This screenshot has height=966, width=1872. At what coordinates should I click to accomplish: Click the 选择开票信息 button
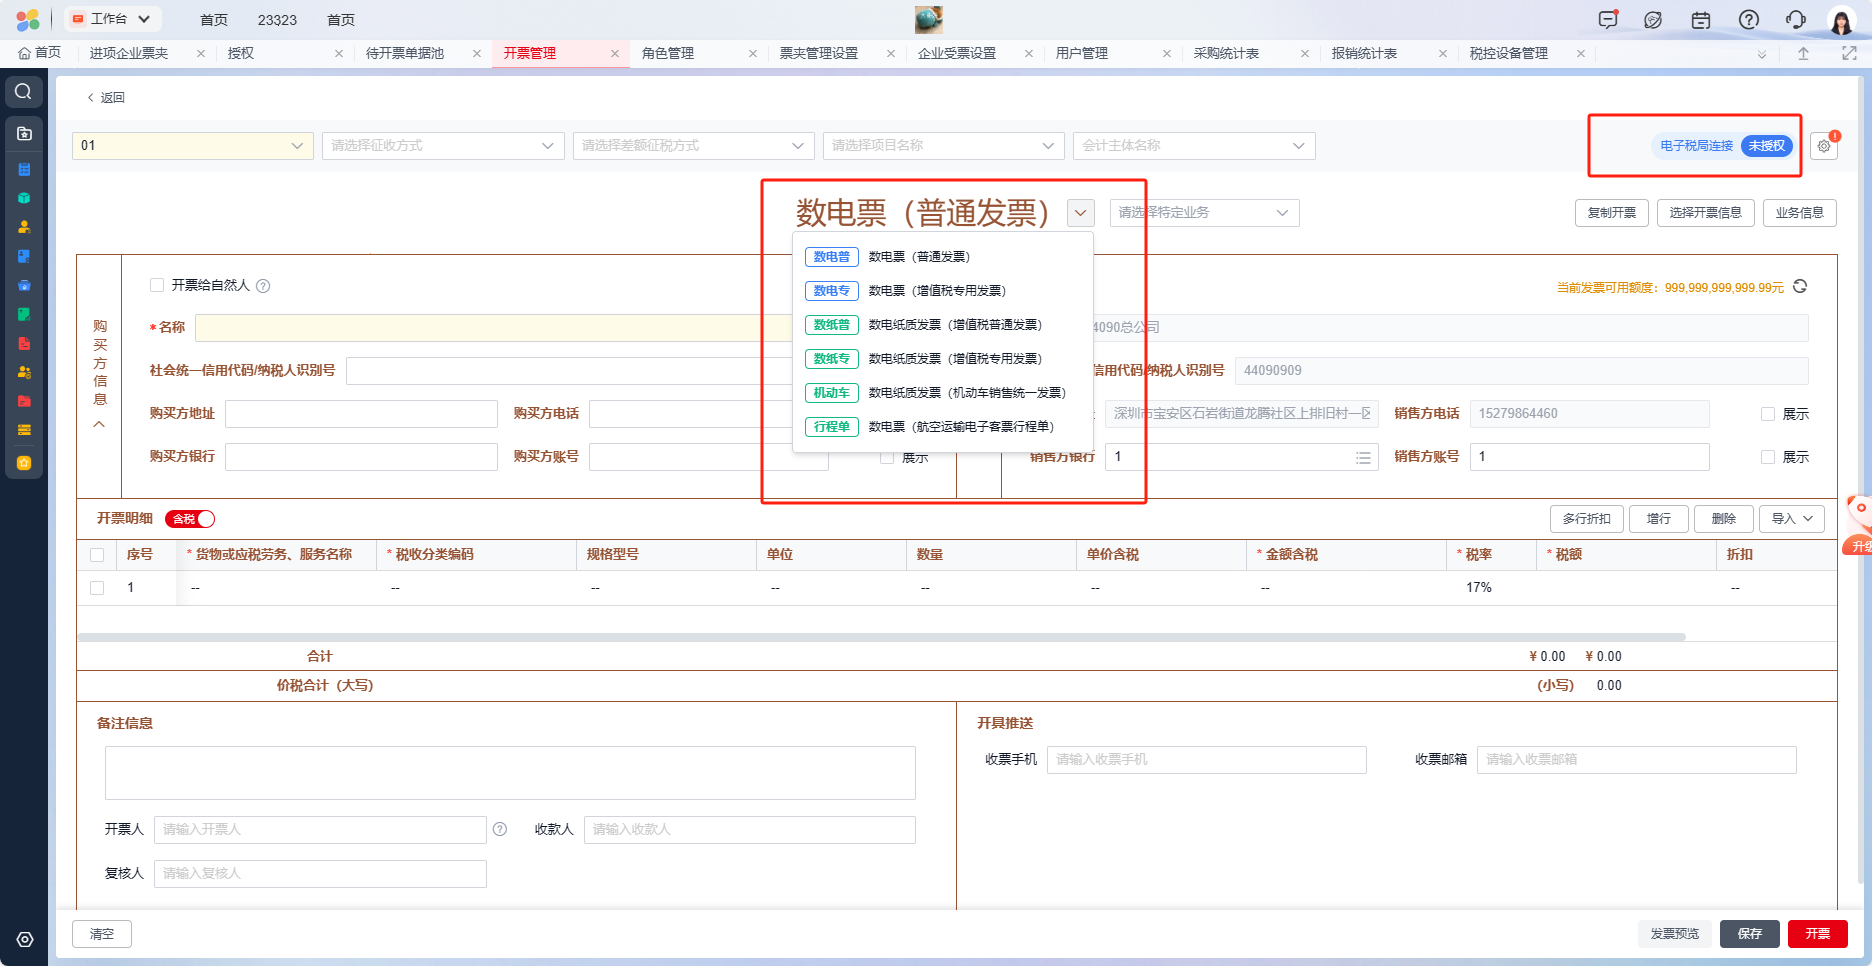pyautogui.click(x=1706, y=213)
